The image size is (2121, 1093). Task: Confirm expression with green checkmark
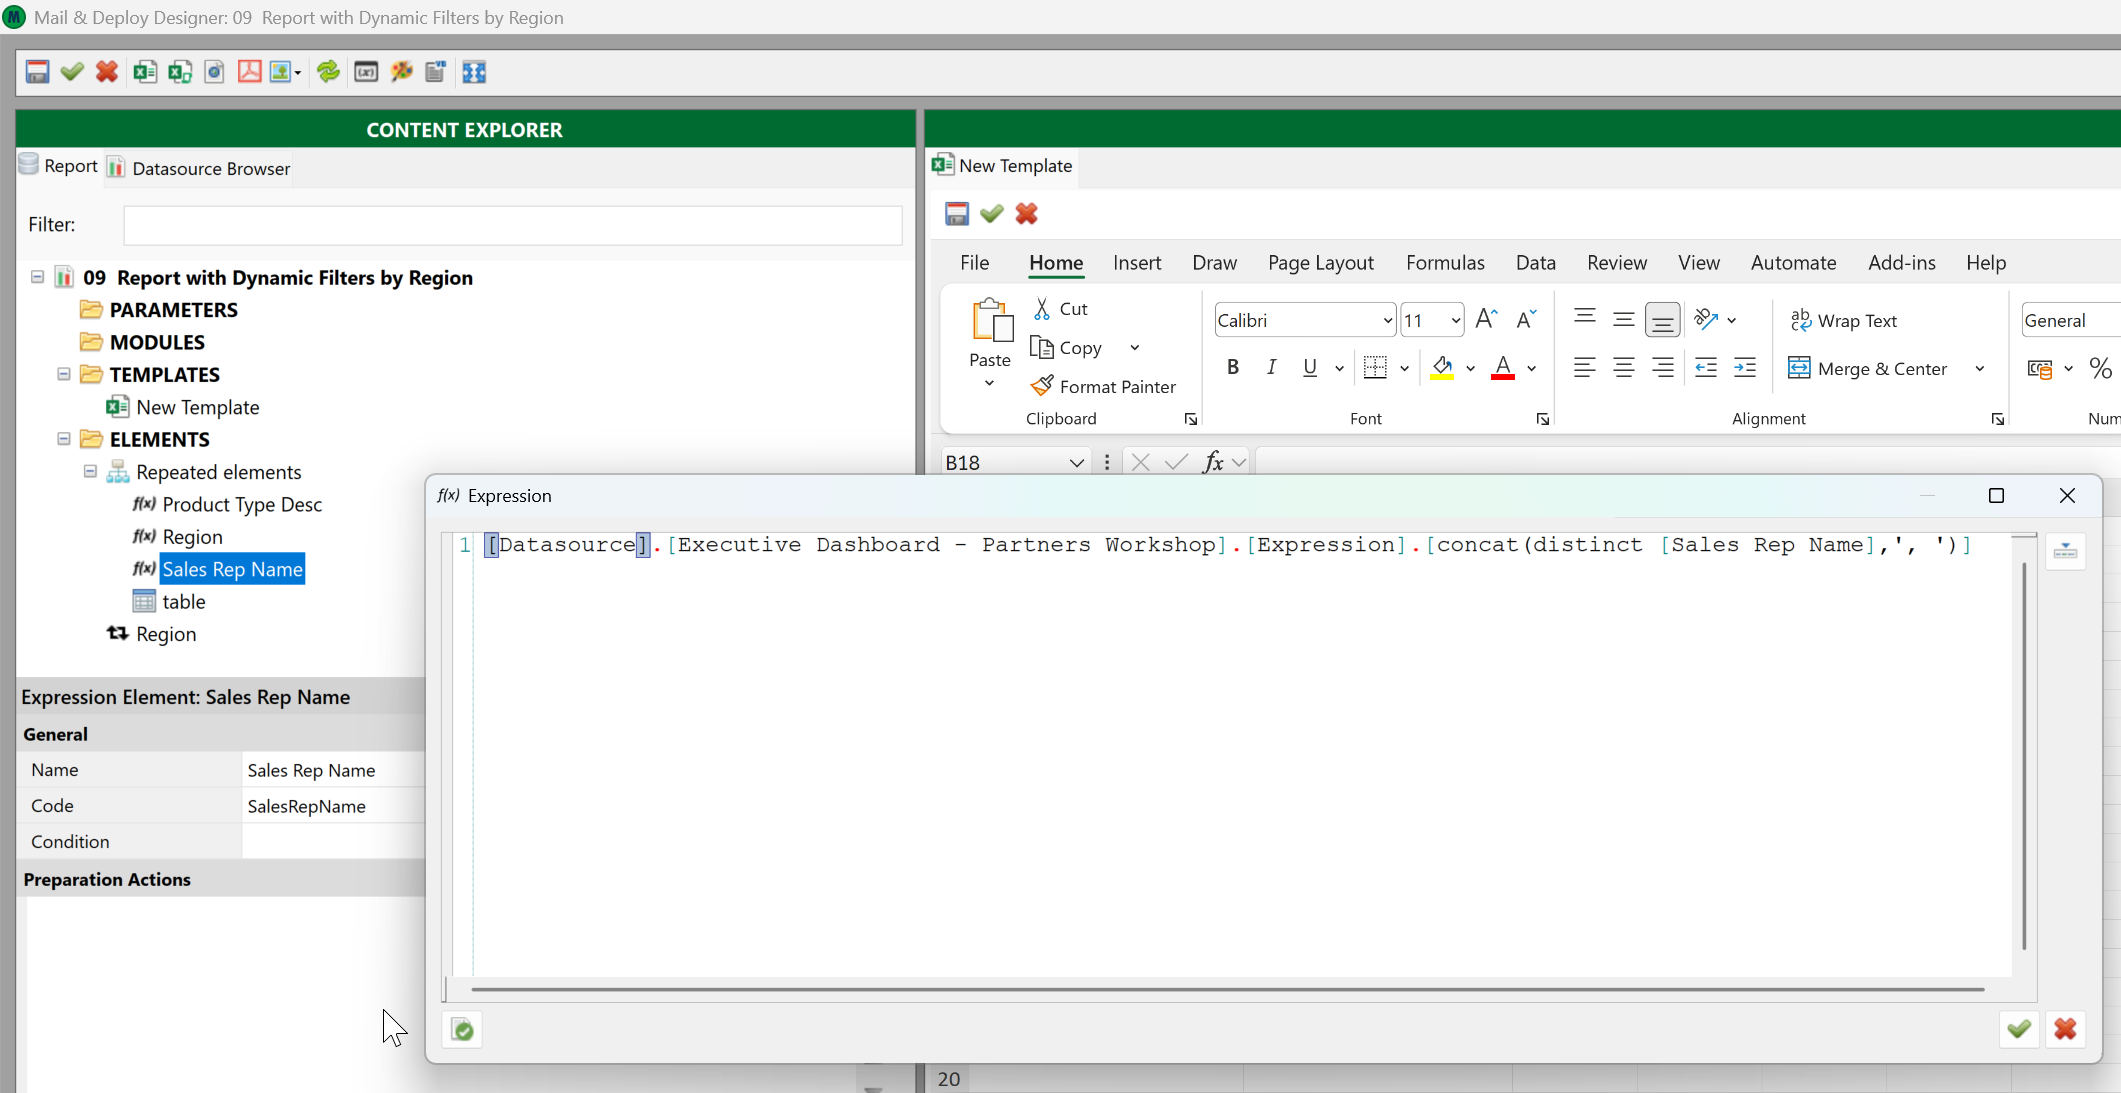[2018, 1029]
